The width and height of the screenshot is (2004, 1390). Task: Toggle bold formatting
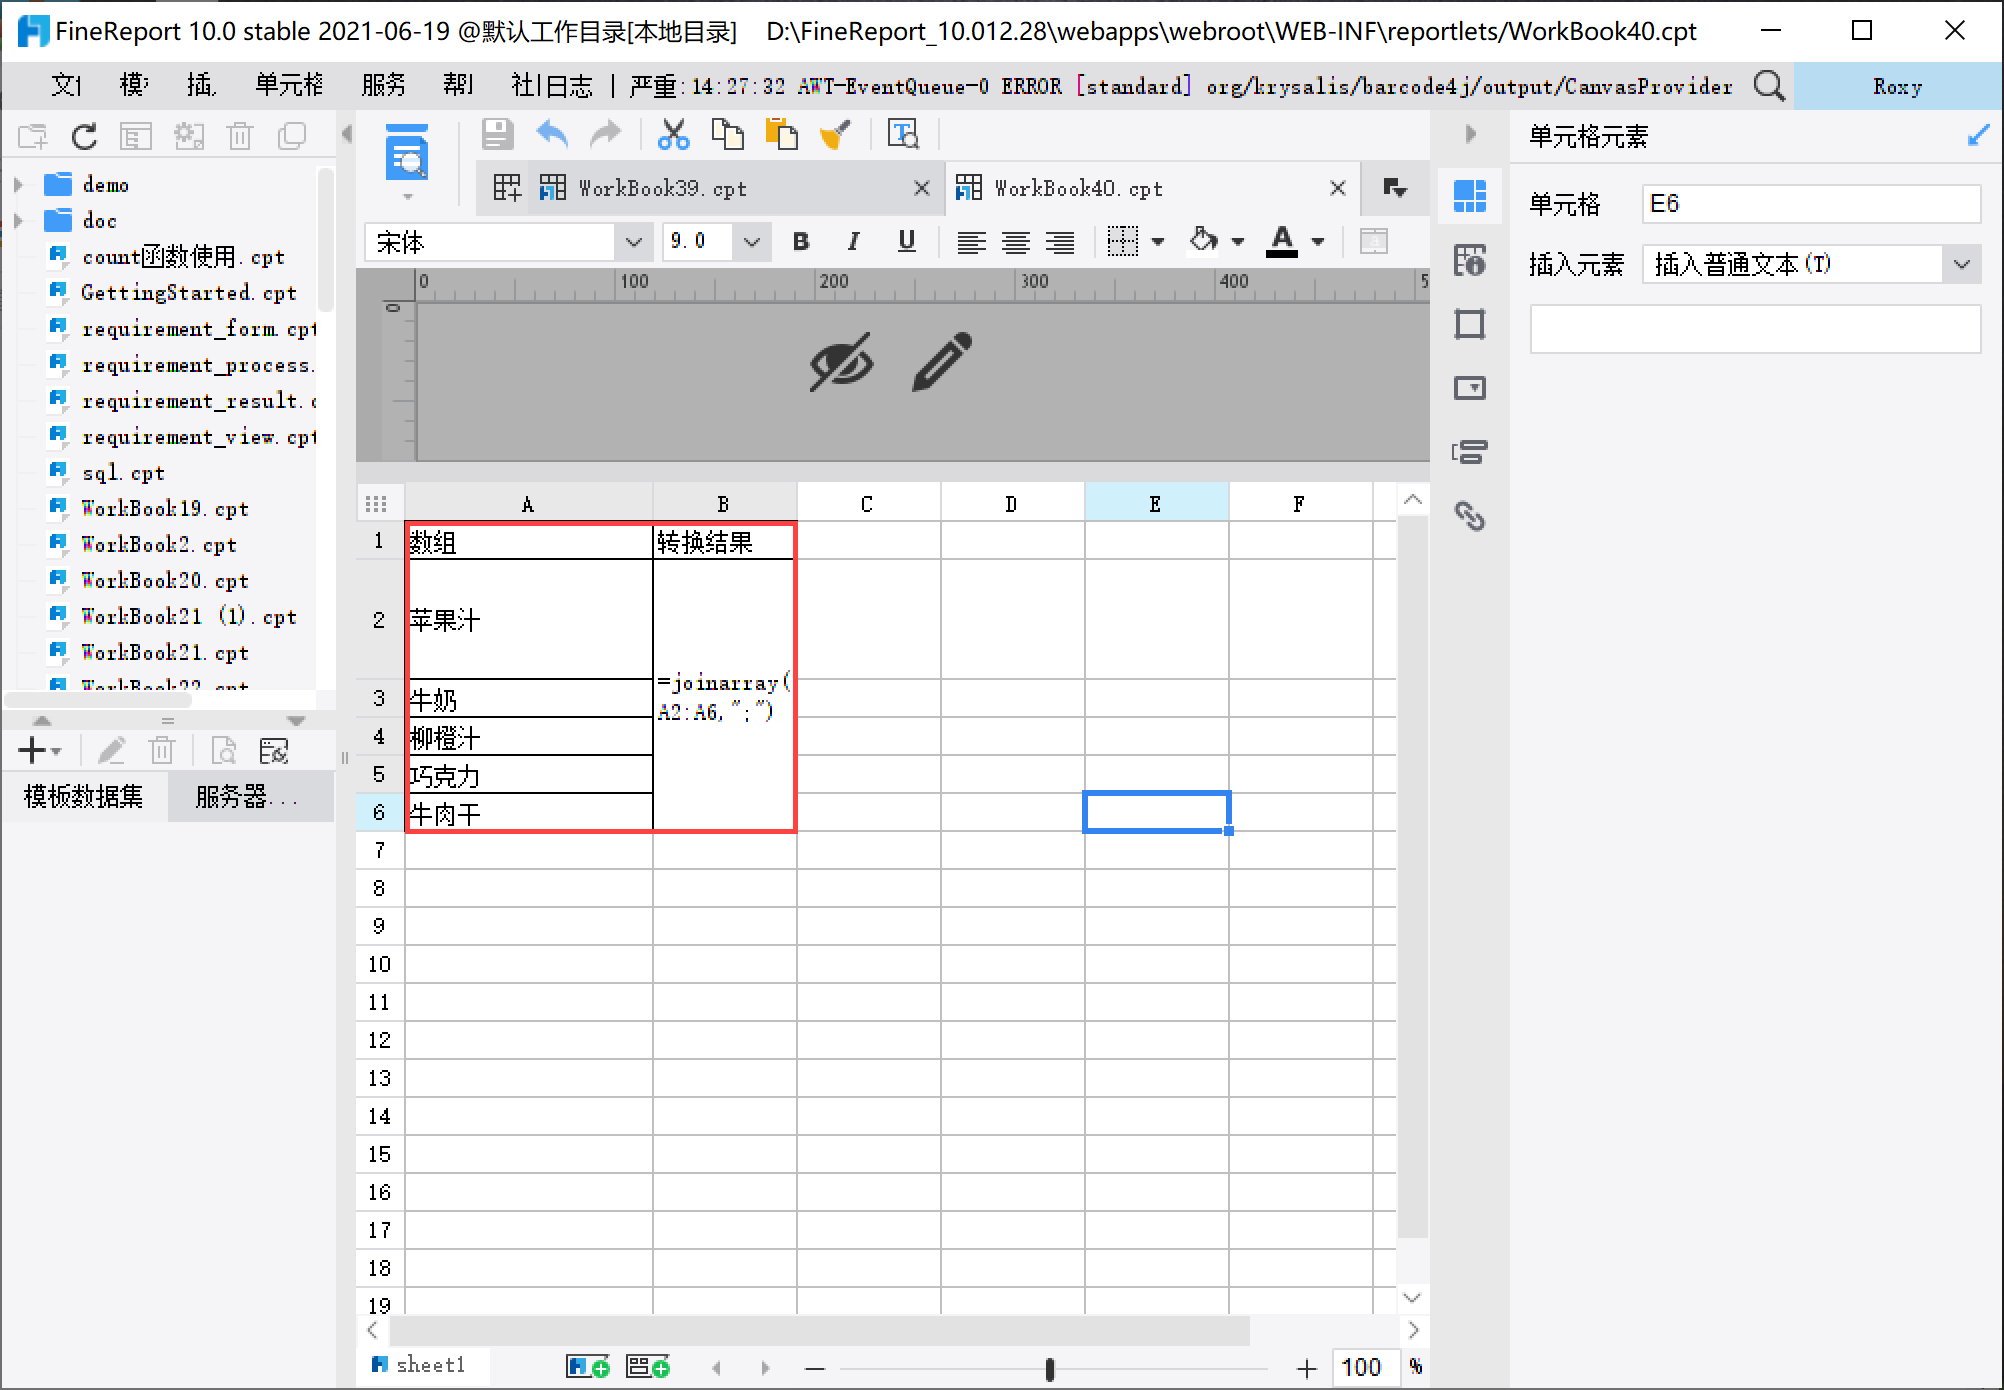pyautogui.click(x=800, y=242)
